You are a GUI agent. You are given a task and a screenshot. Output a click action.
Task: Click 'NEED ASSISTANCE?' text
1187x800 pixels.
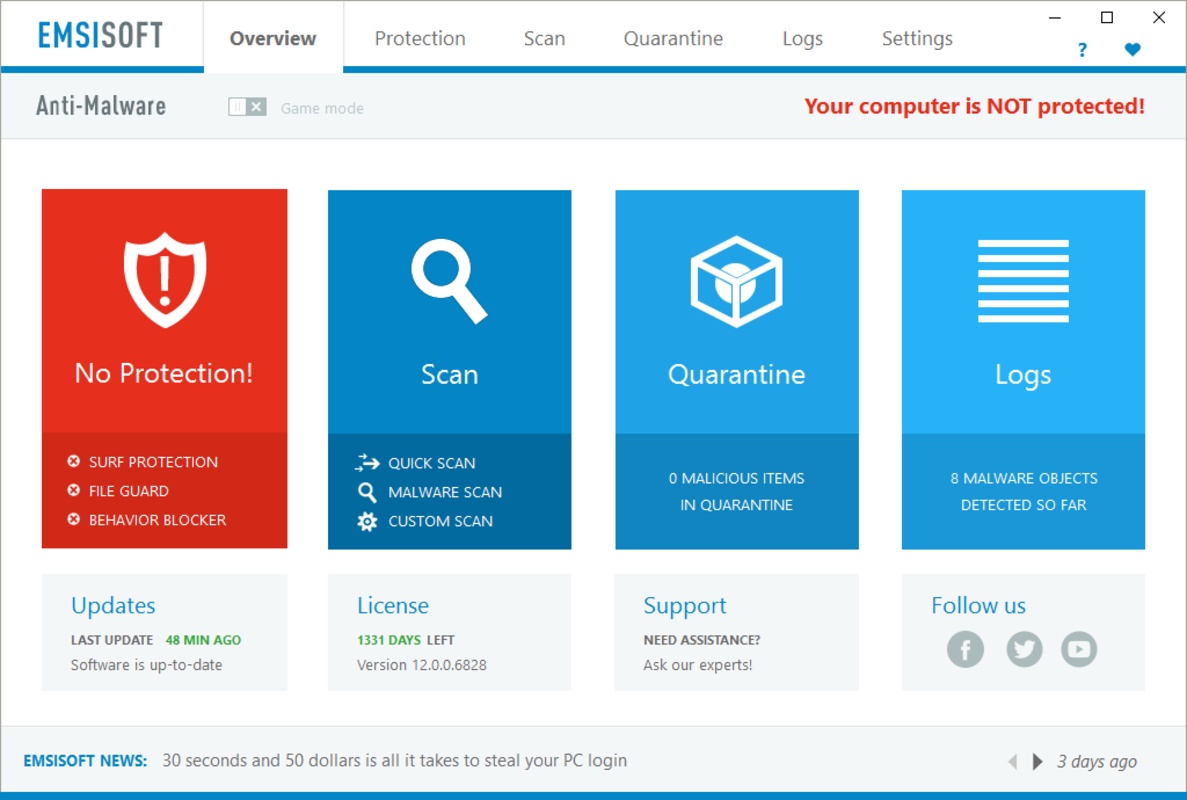702,640
